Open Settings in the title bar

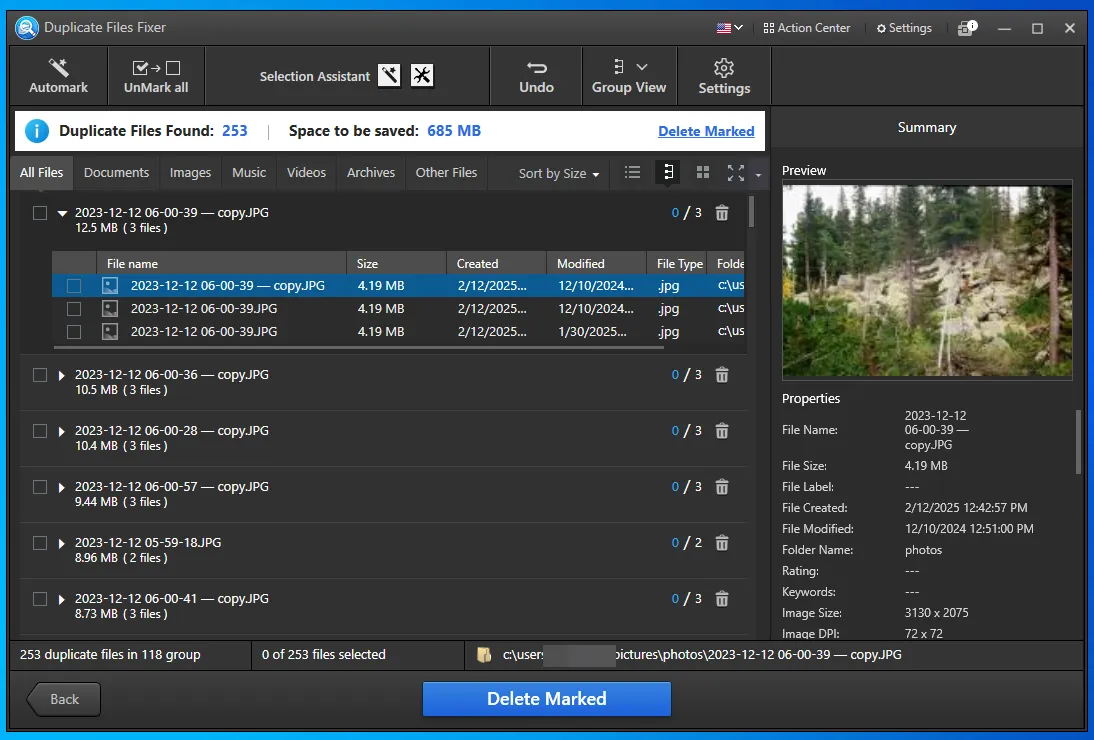tap(904, 28)
